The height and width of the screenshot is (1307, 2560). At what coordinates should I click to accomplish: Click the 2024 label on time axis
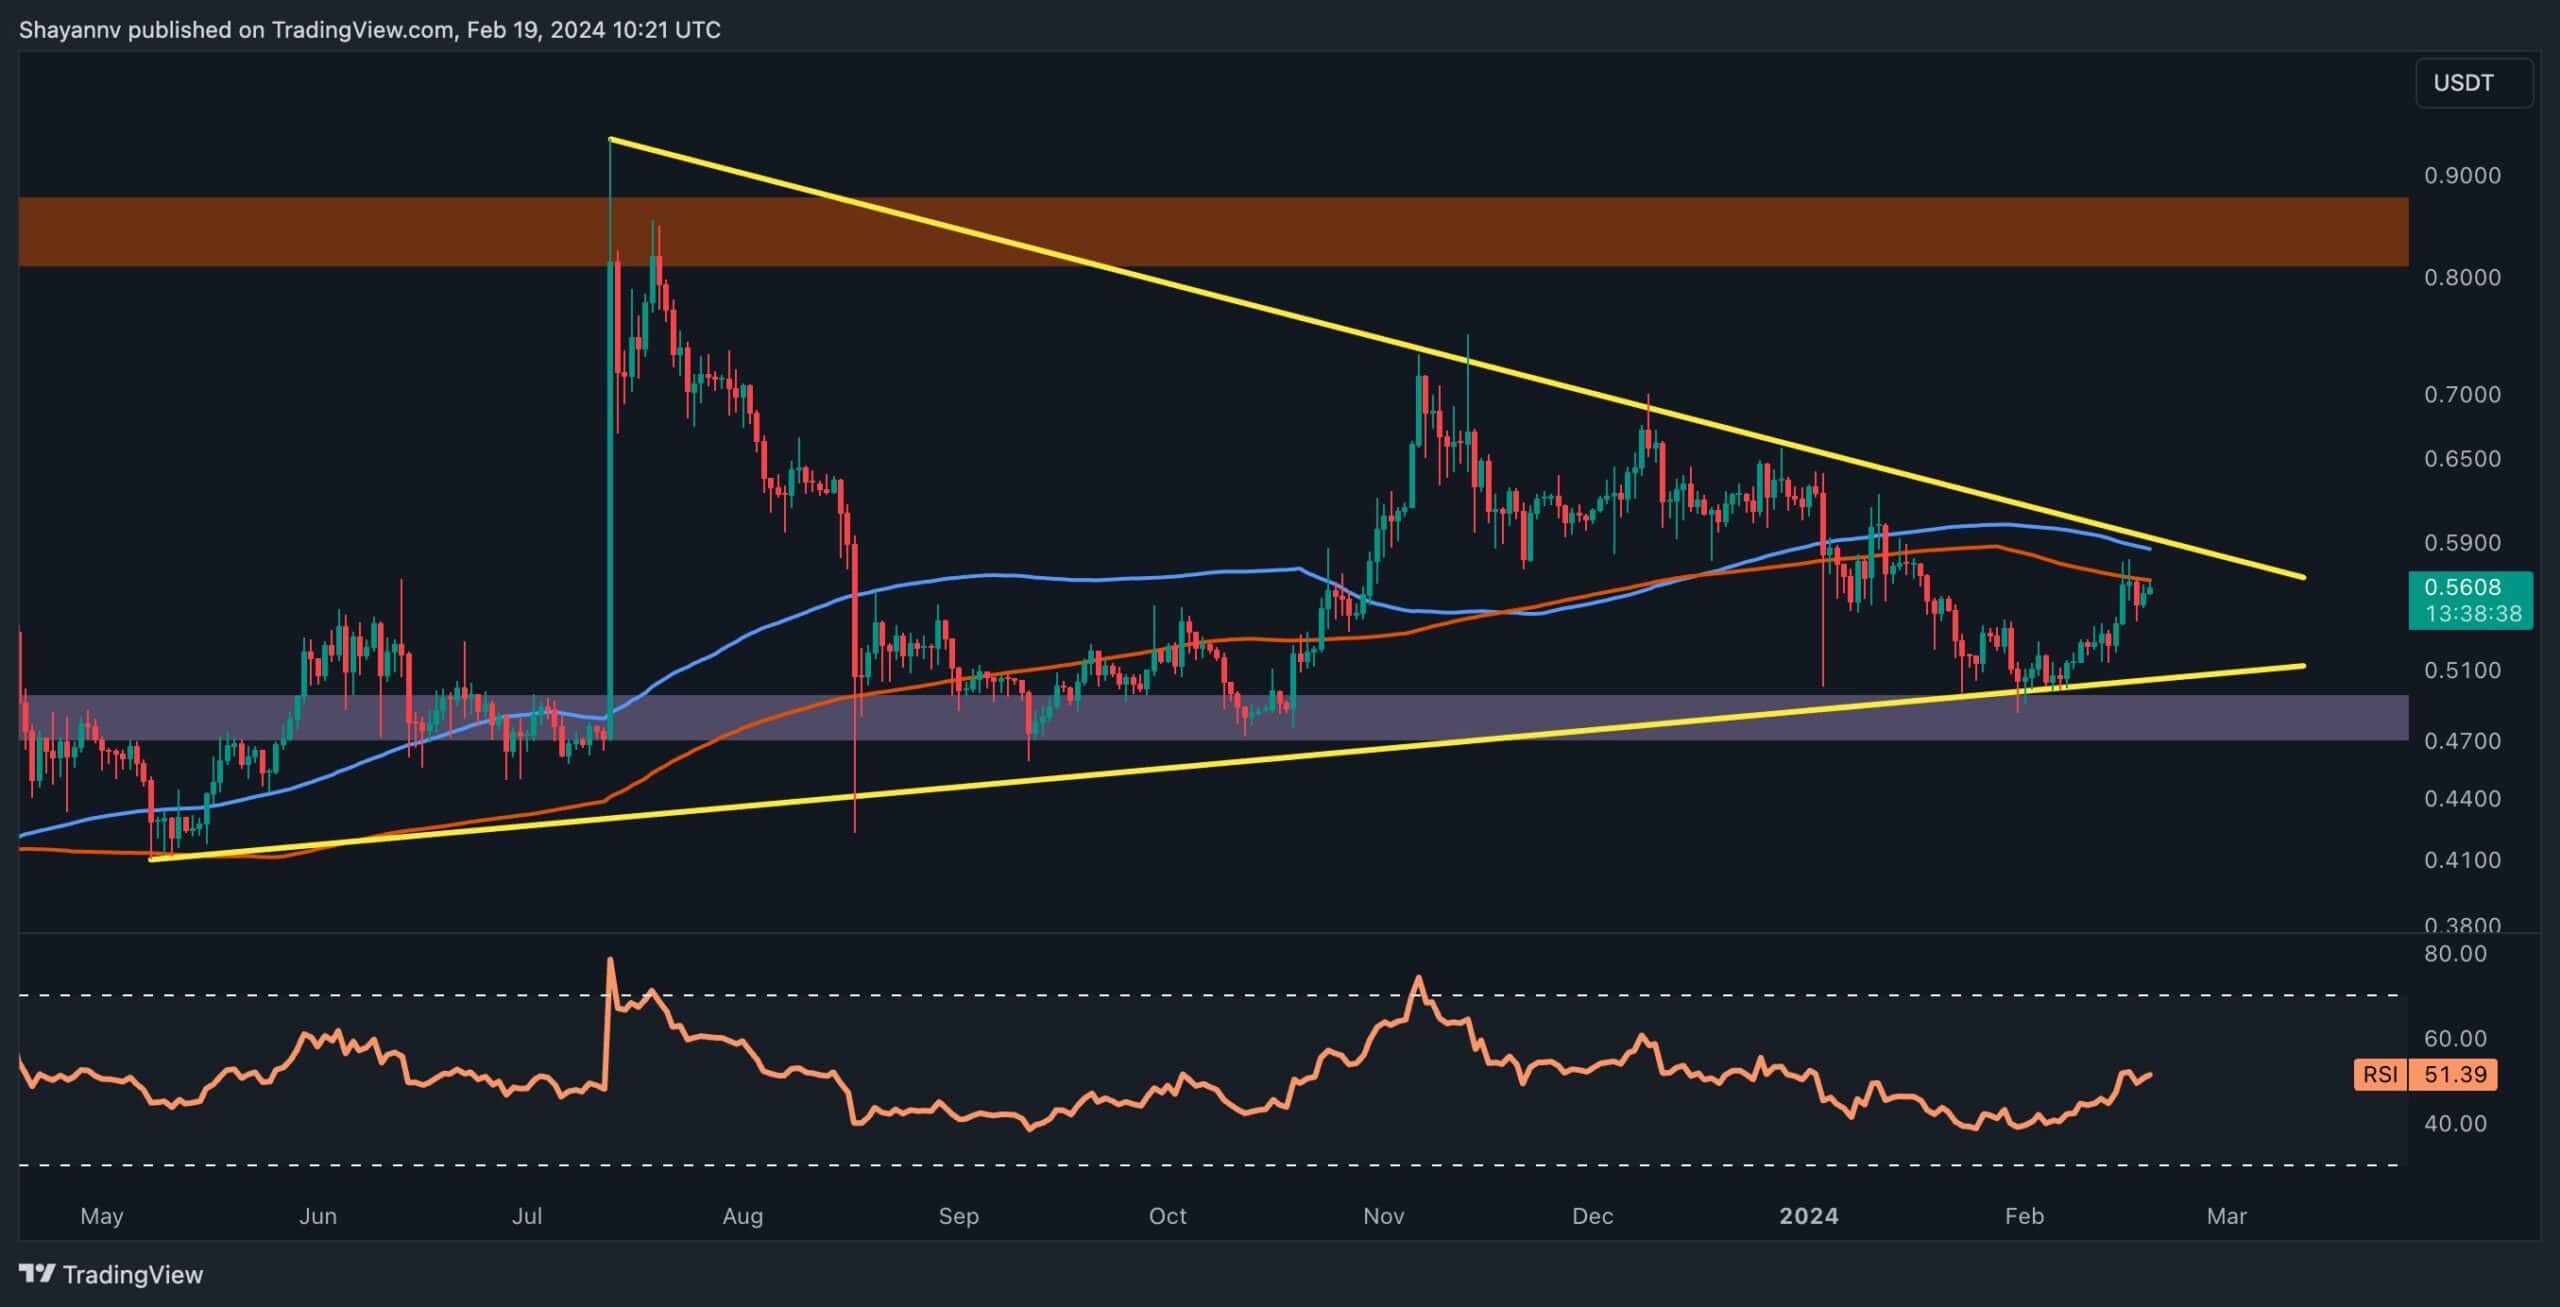click(1808, 1216)
